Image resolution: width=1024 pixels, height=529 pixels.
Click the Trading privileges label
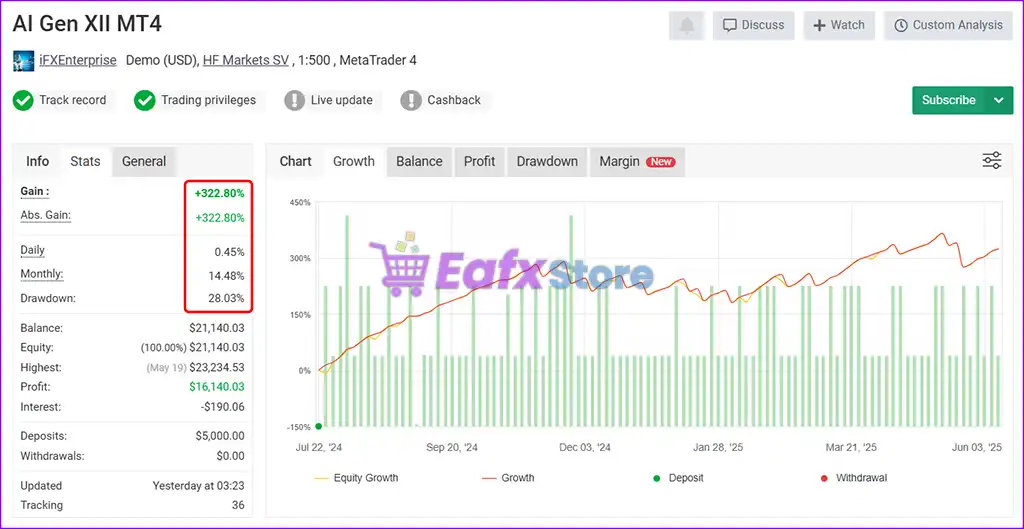(208, 101)
